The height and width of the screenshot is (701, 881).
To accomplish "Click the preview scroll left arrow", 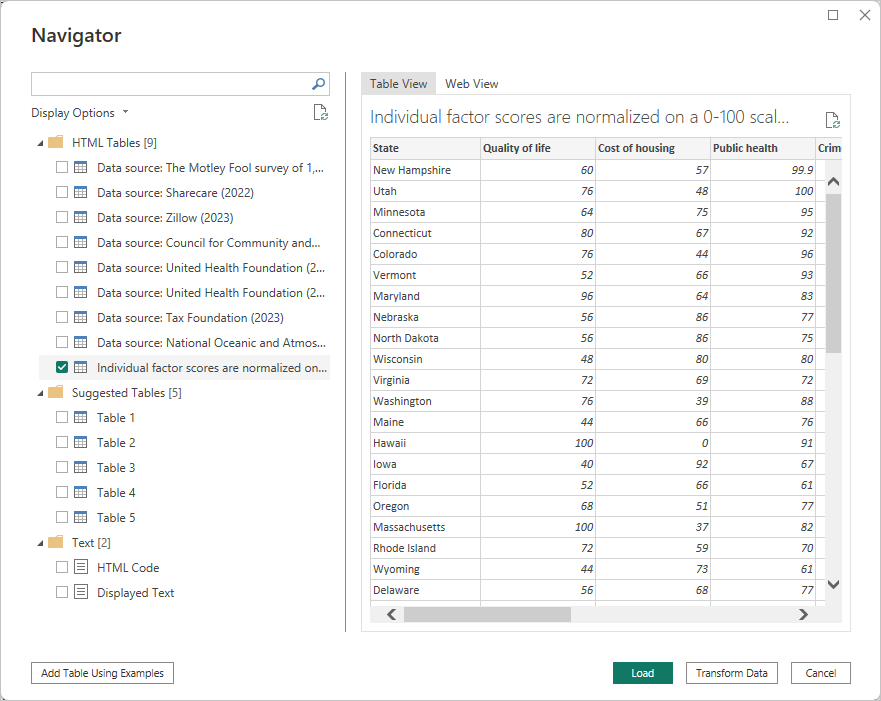I will click(392, 614).
